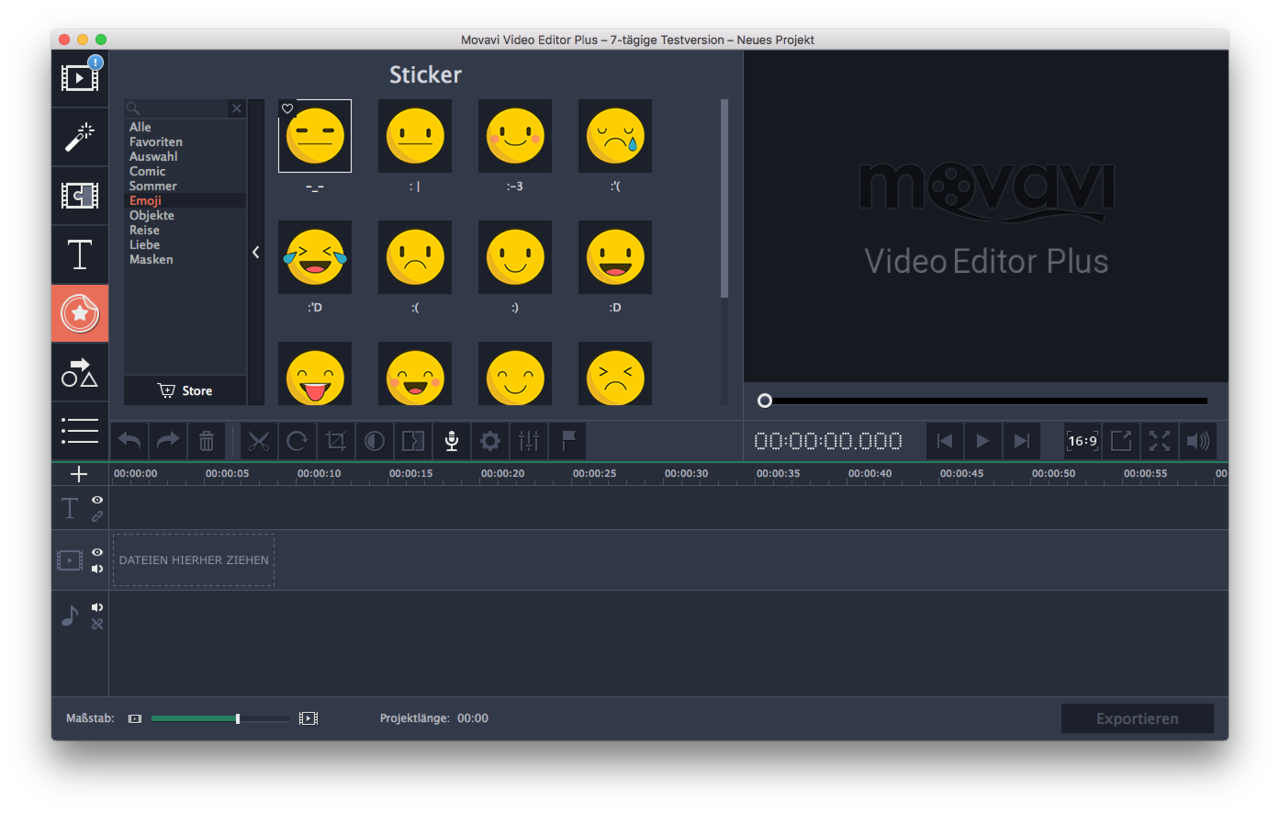The image size is (1280, 814).
Task: Select the Reise category
Action: (144, 230)
